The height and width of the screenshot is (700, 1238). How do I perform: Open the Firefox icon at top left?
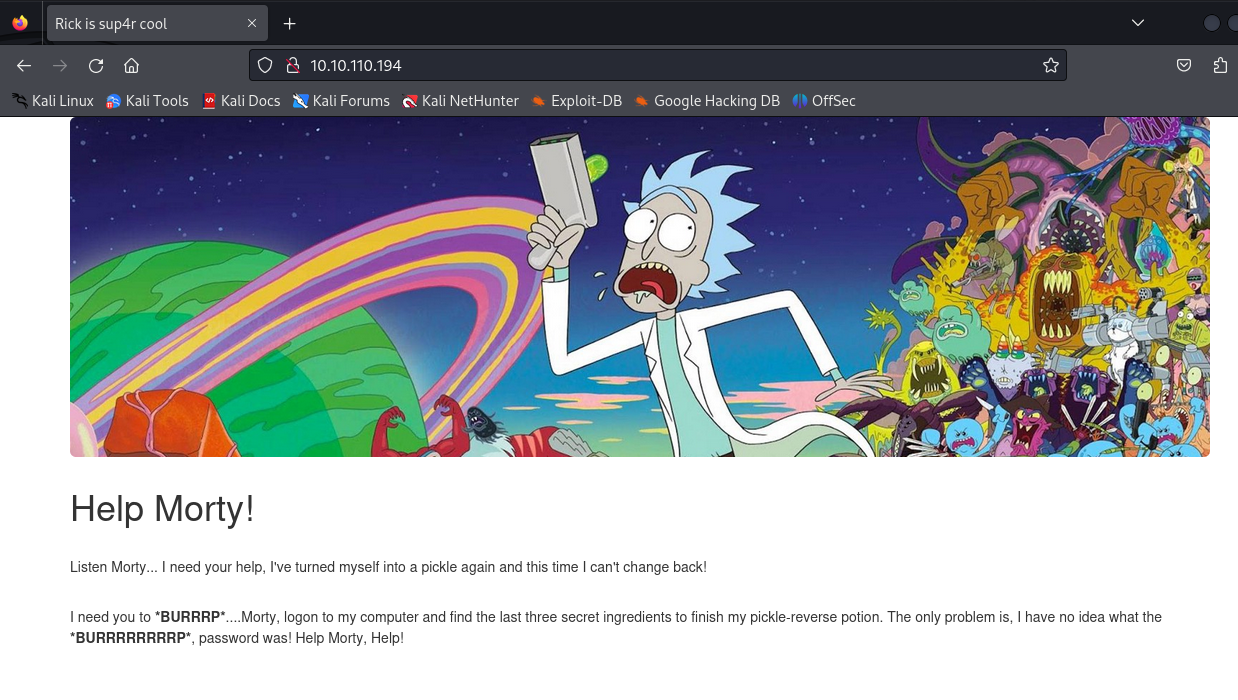20,23
